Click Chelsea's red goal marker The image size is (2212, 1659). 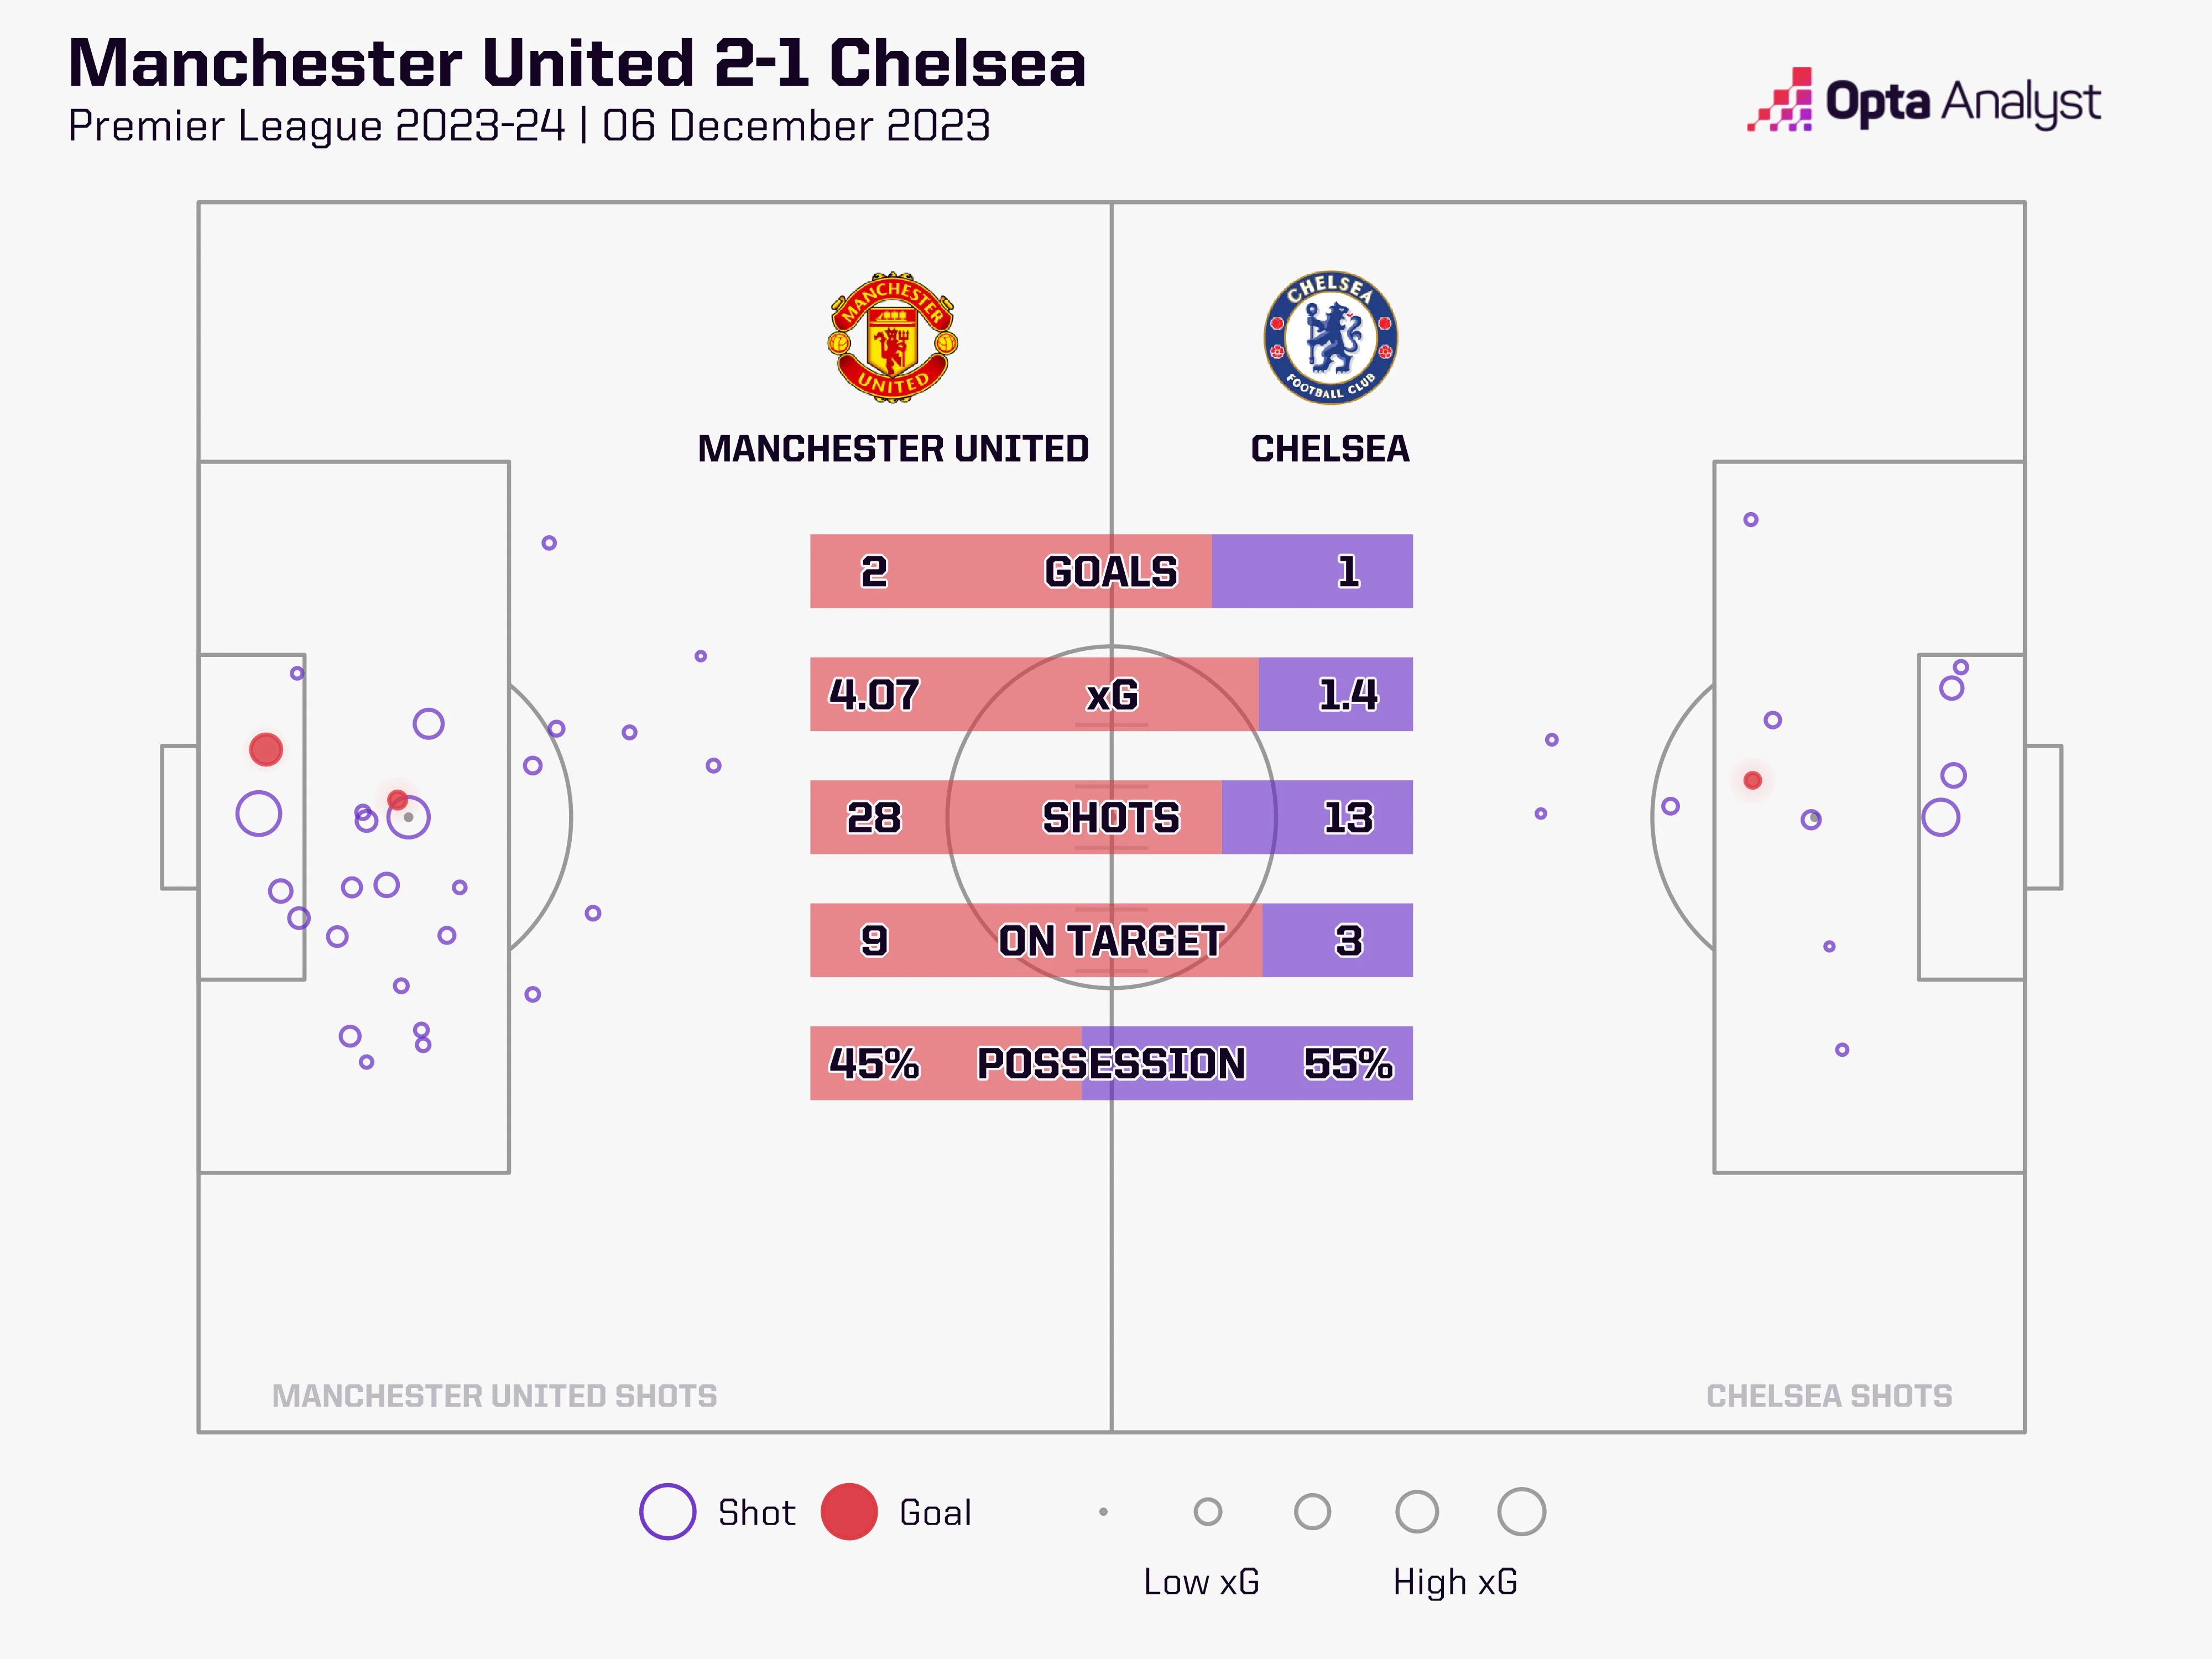1752,780
